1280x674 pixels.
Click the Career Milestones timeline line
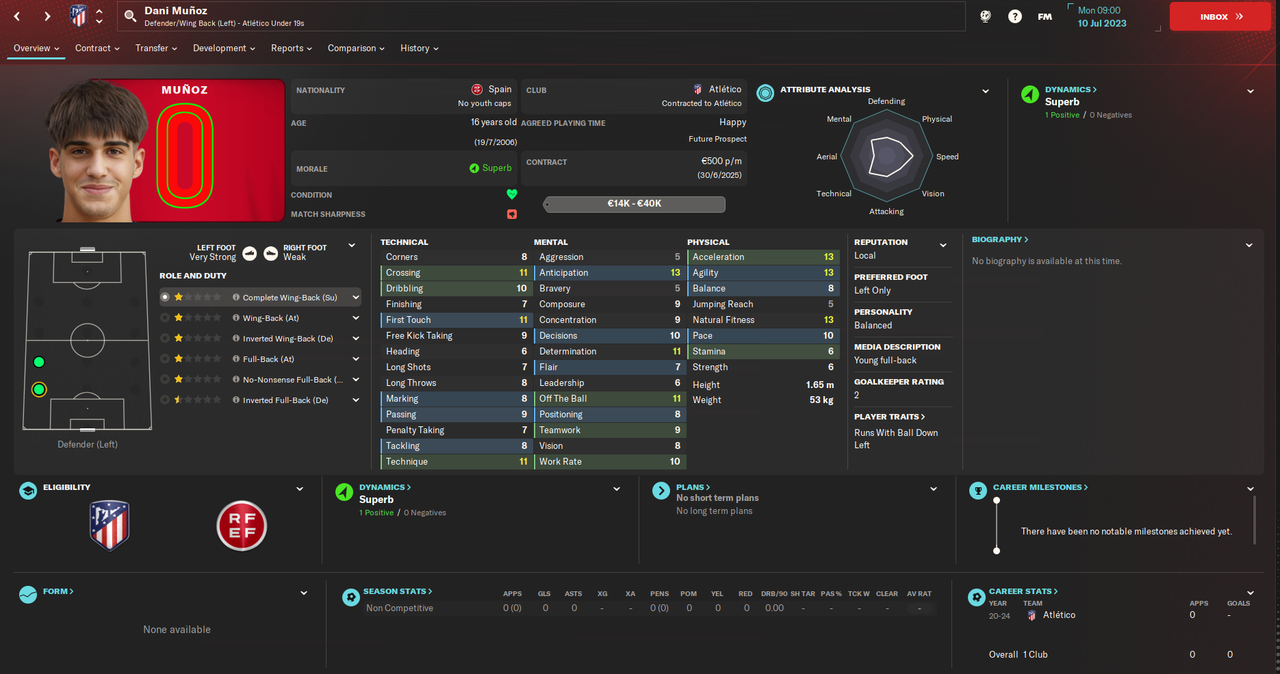996,525
